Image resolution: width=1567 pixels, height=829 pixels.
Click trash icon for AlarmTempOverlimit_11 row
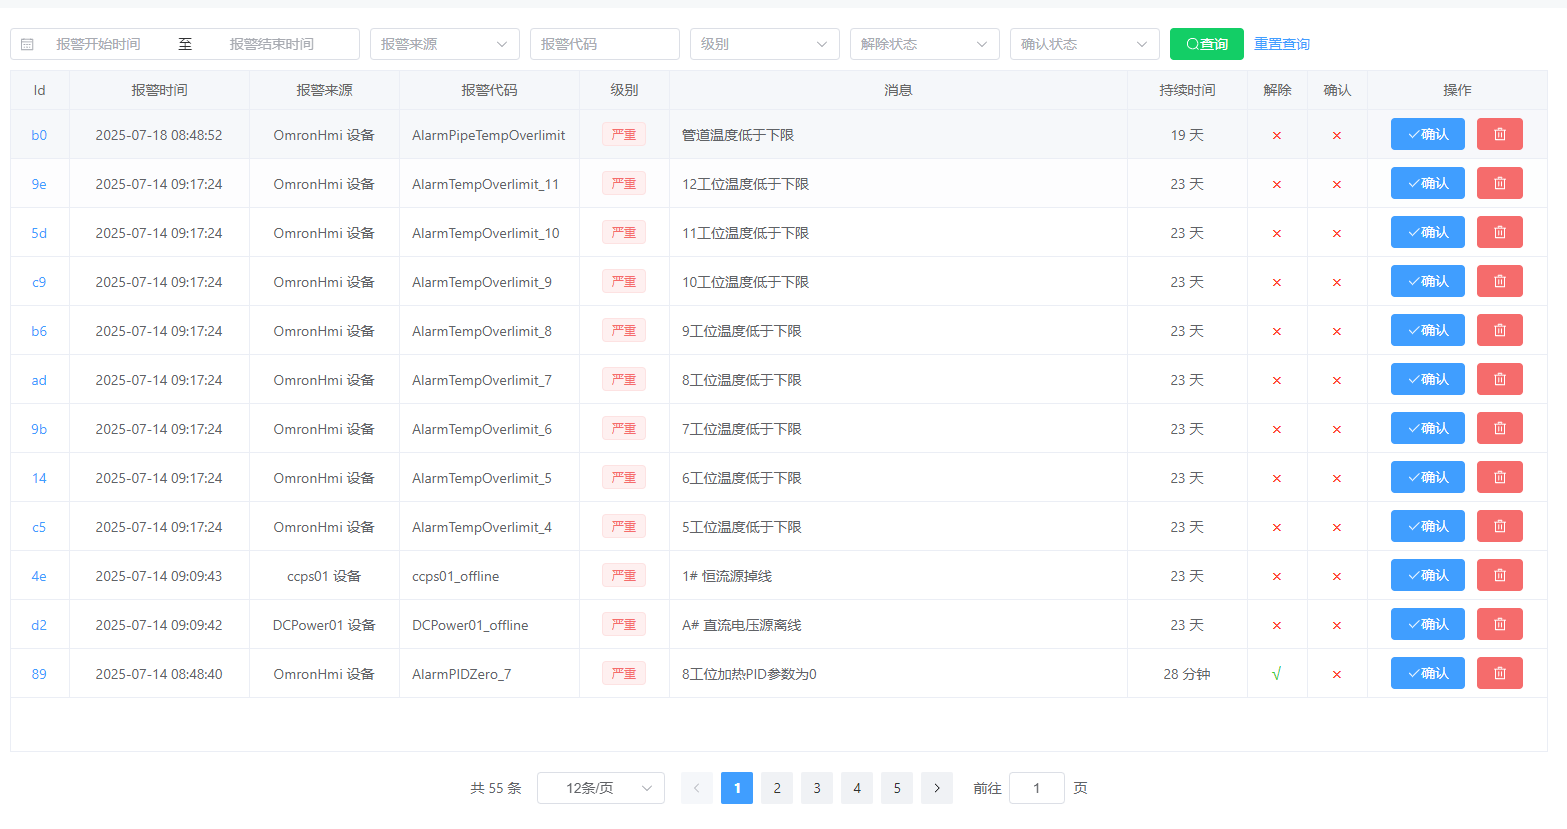[x=1499, y=183]
